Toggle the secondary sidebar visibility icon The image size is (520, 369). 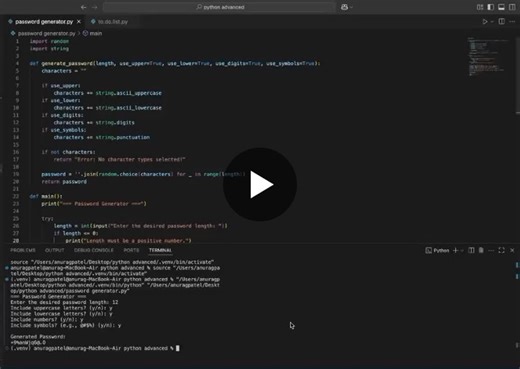point(512,7)
